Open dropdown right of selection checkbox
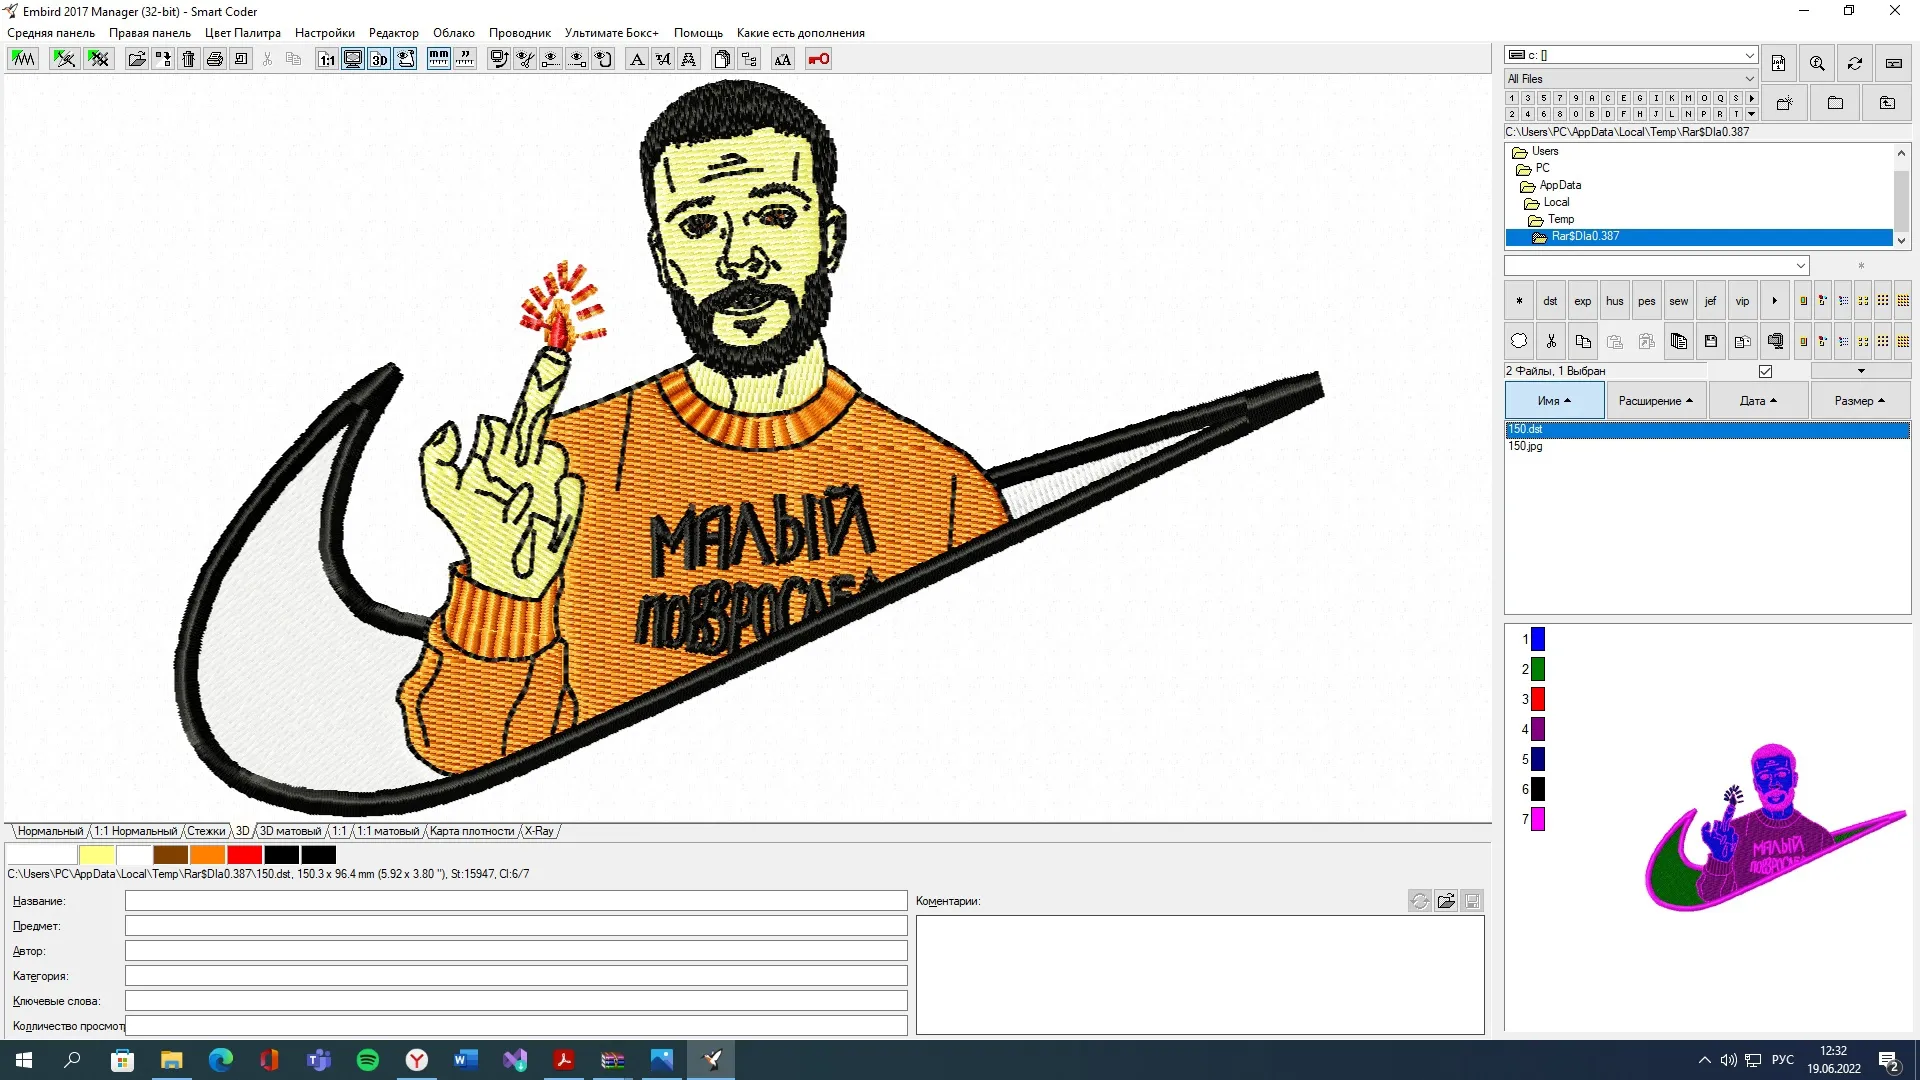This screenshot has height=1080, width=1920. point(1861,371)
